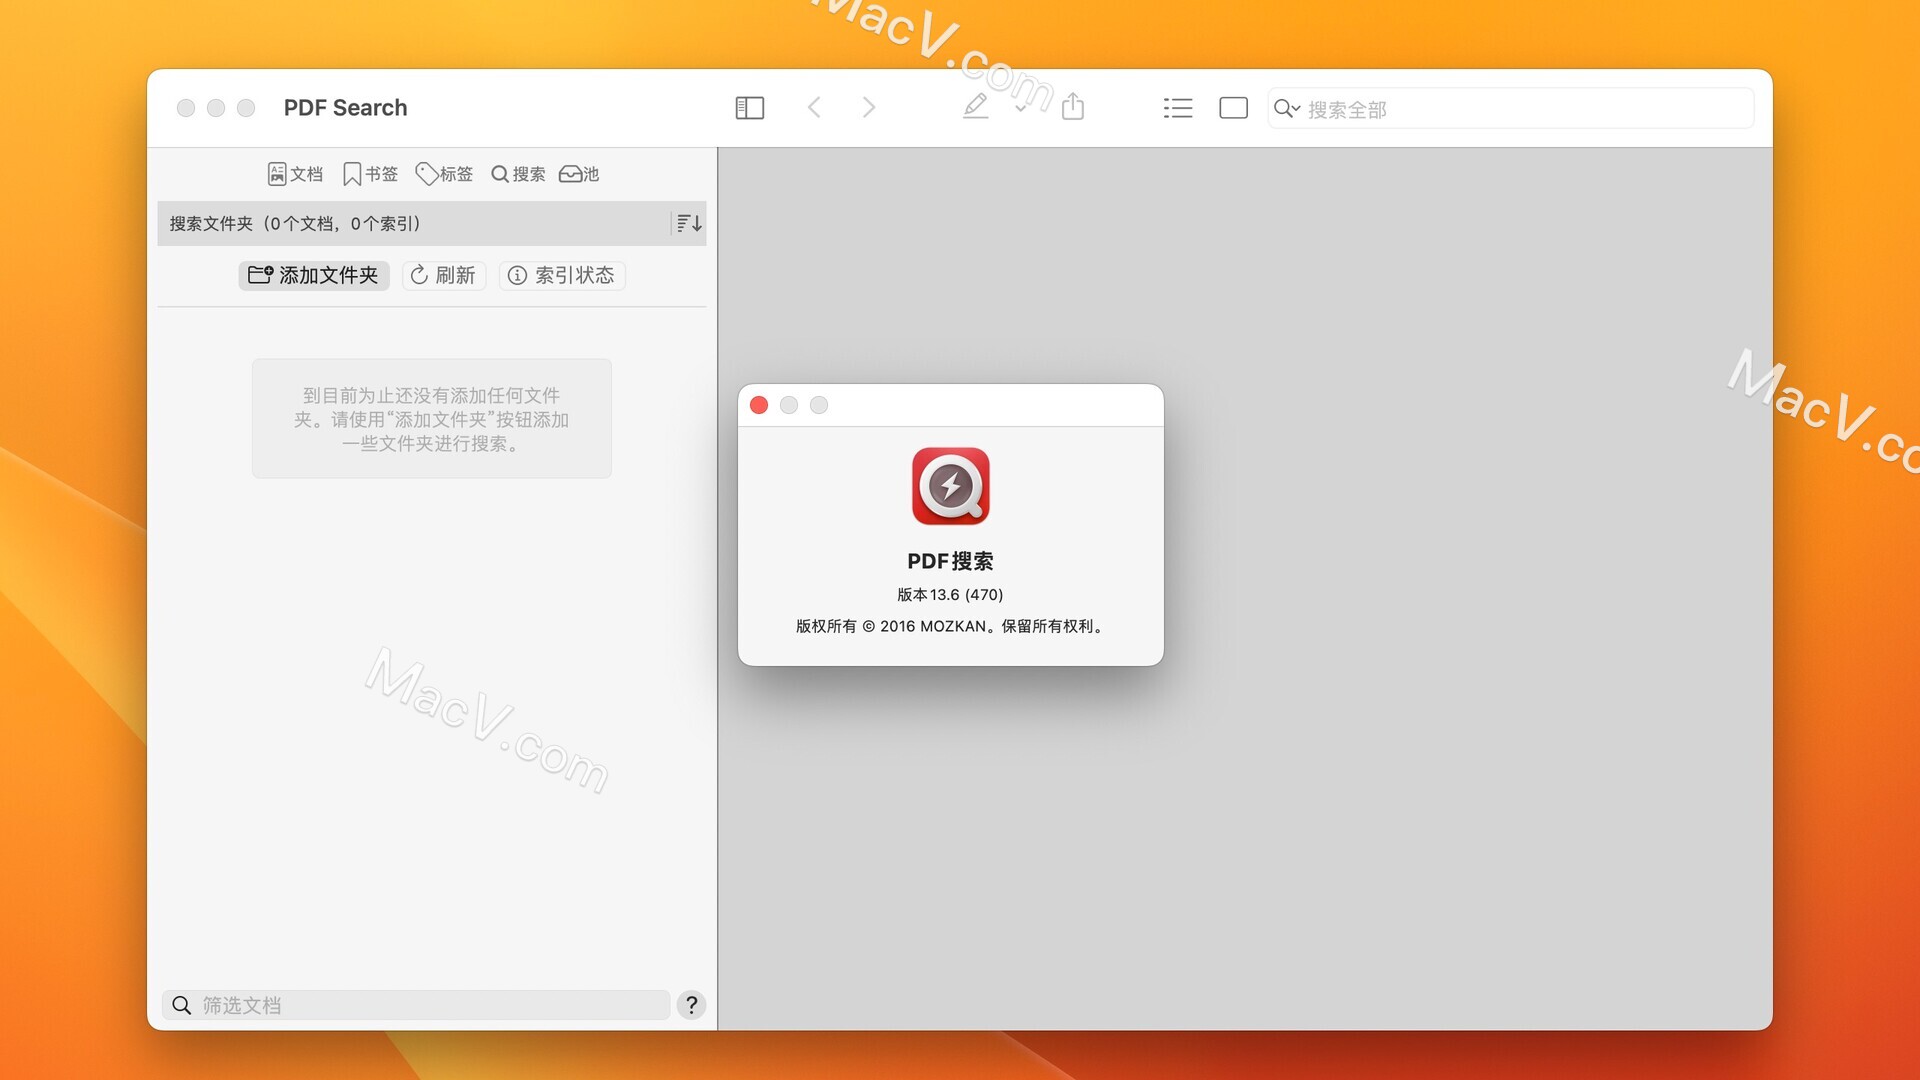
Task: Click 索引状态 button
Action: [x=562, y=275]
